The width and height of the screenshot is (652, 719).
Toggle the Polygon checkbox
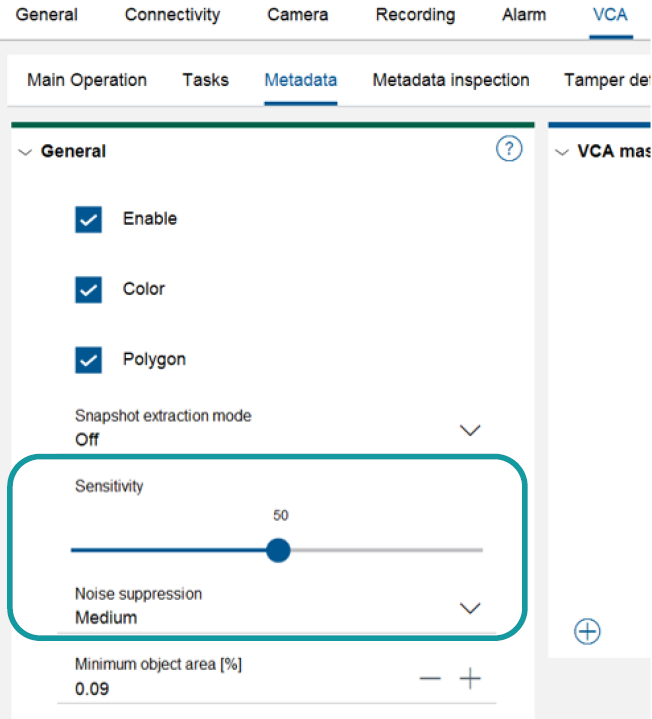point(89,359)
